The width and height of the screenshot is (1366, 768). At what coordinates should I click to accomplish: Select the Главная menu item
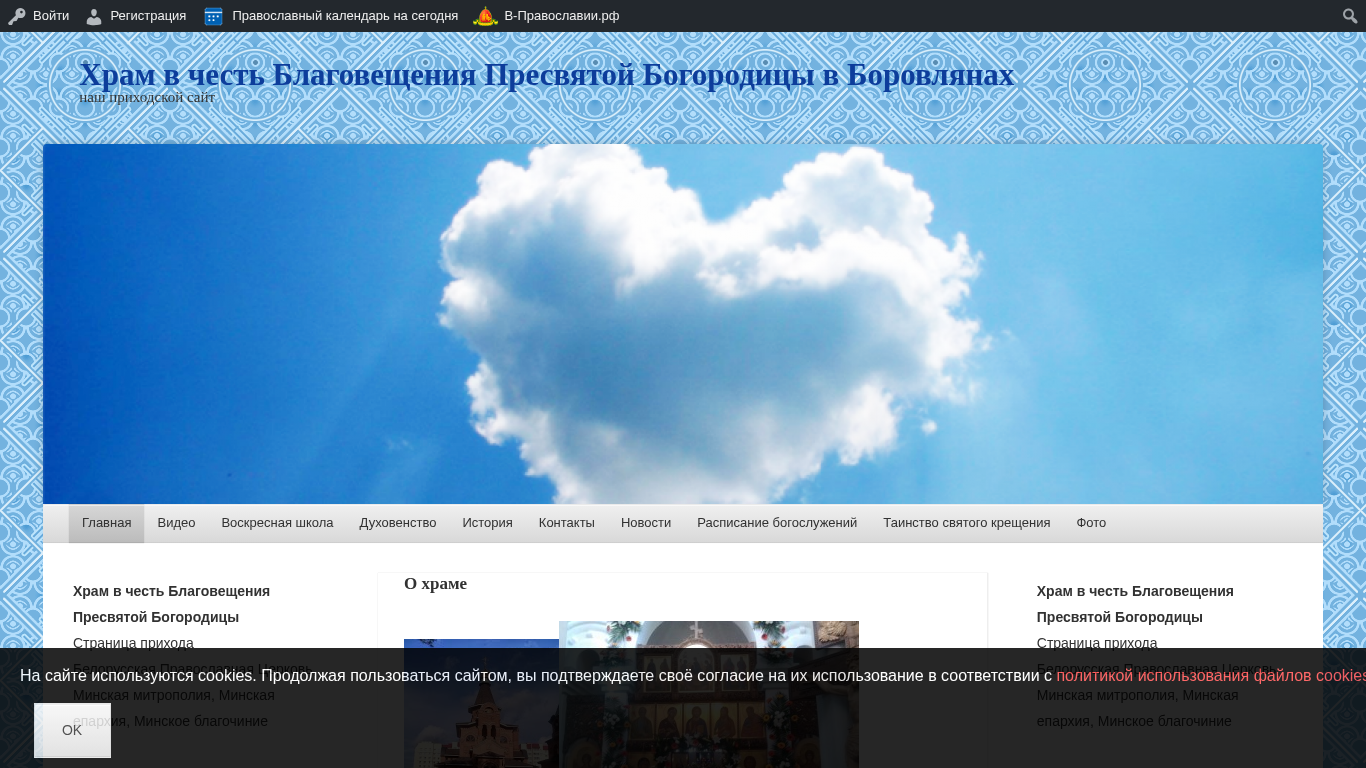(106, 523)
